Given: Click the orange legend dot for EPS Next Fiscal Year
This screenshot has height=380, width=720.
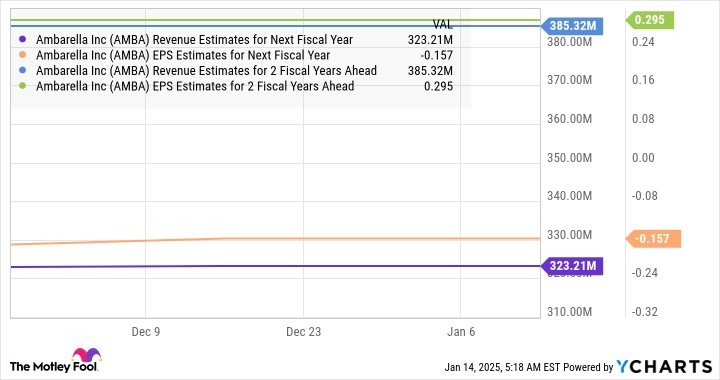Looking at the screenshot, I should 22,55.
